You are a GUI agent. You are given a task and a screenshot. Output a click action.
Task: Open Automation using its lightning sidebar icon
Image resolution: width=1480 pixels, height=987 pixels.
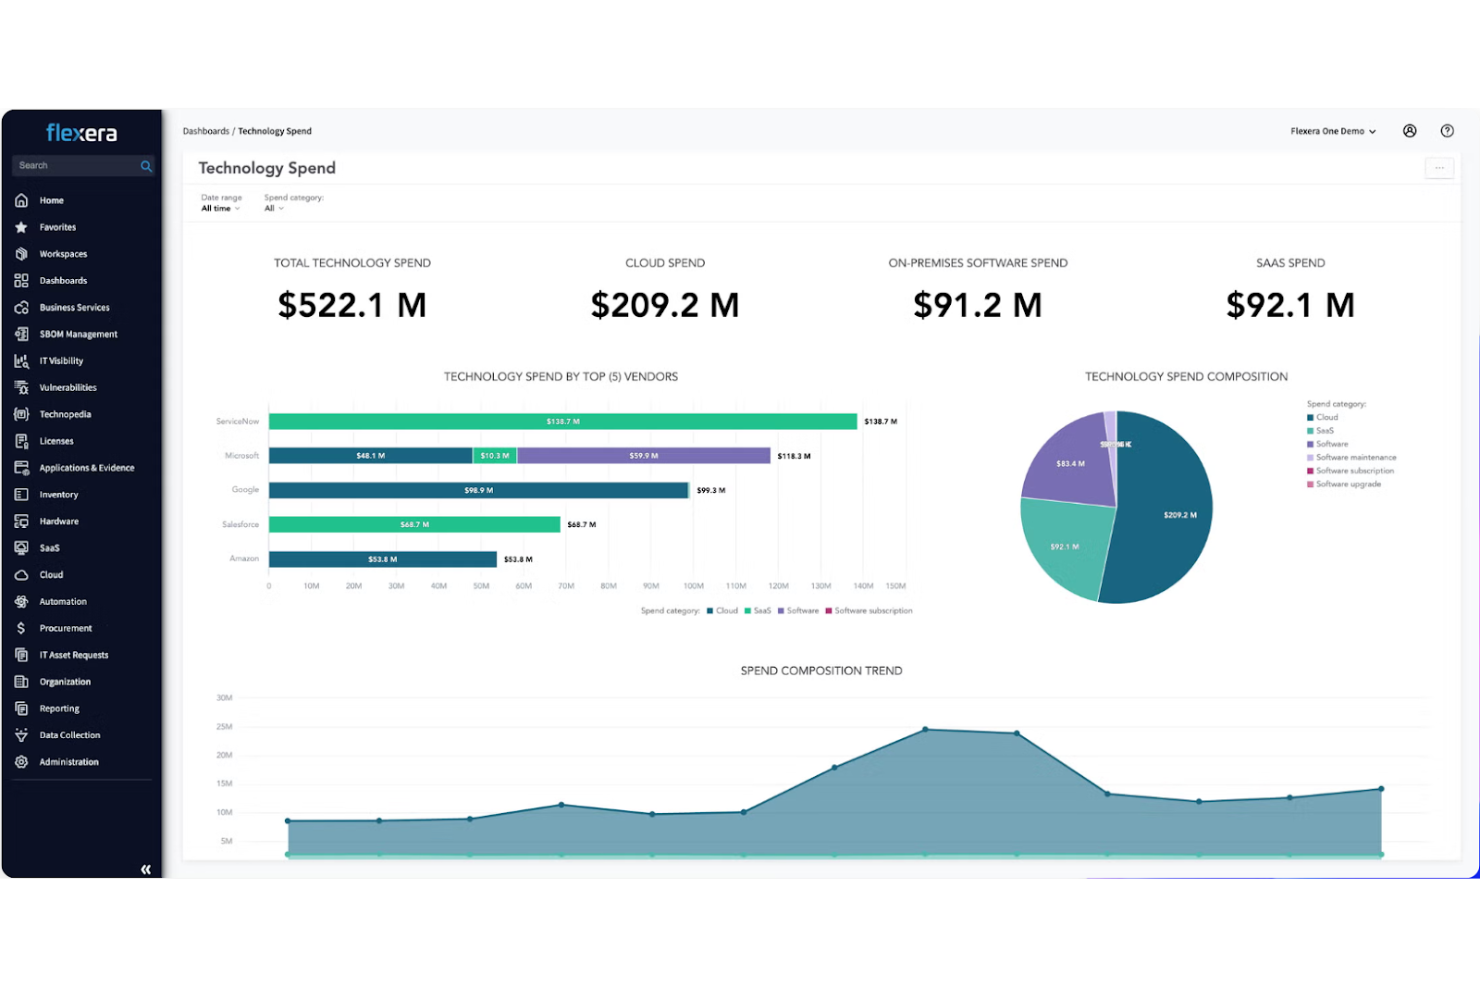(x=21, y=601)
